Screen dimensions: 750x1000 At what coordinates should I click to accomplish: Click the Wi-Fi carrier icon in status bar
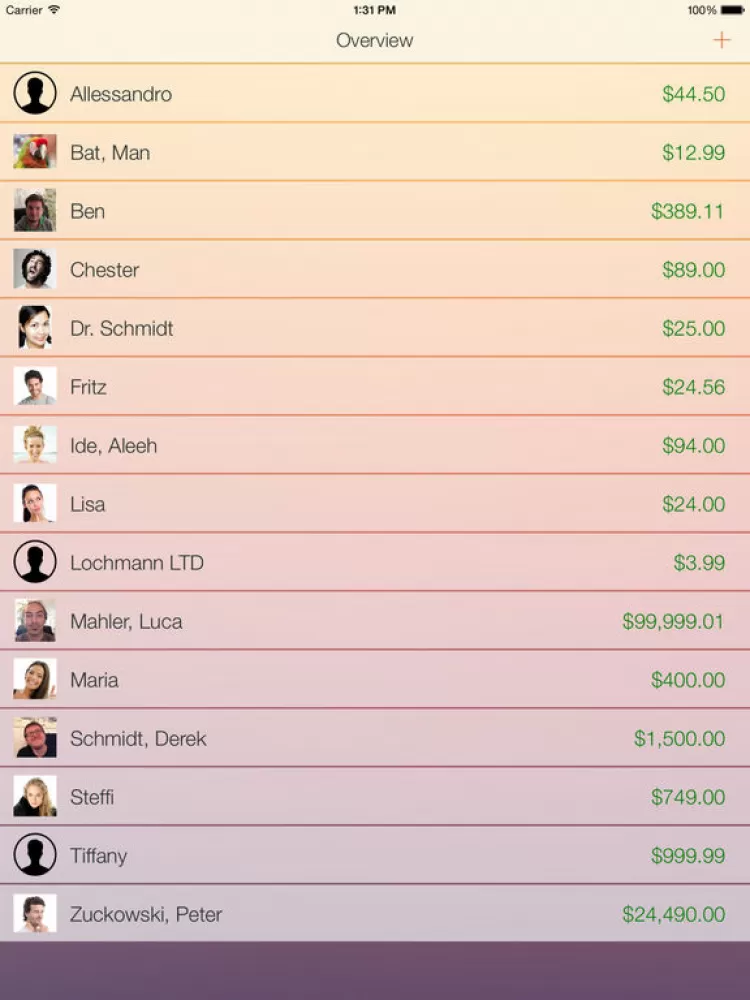coord(54,10)
